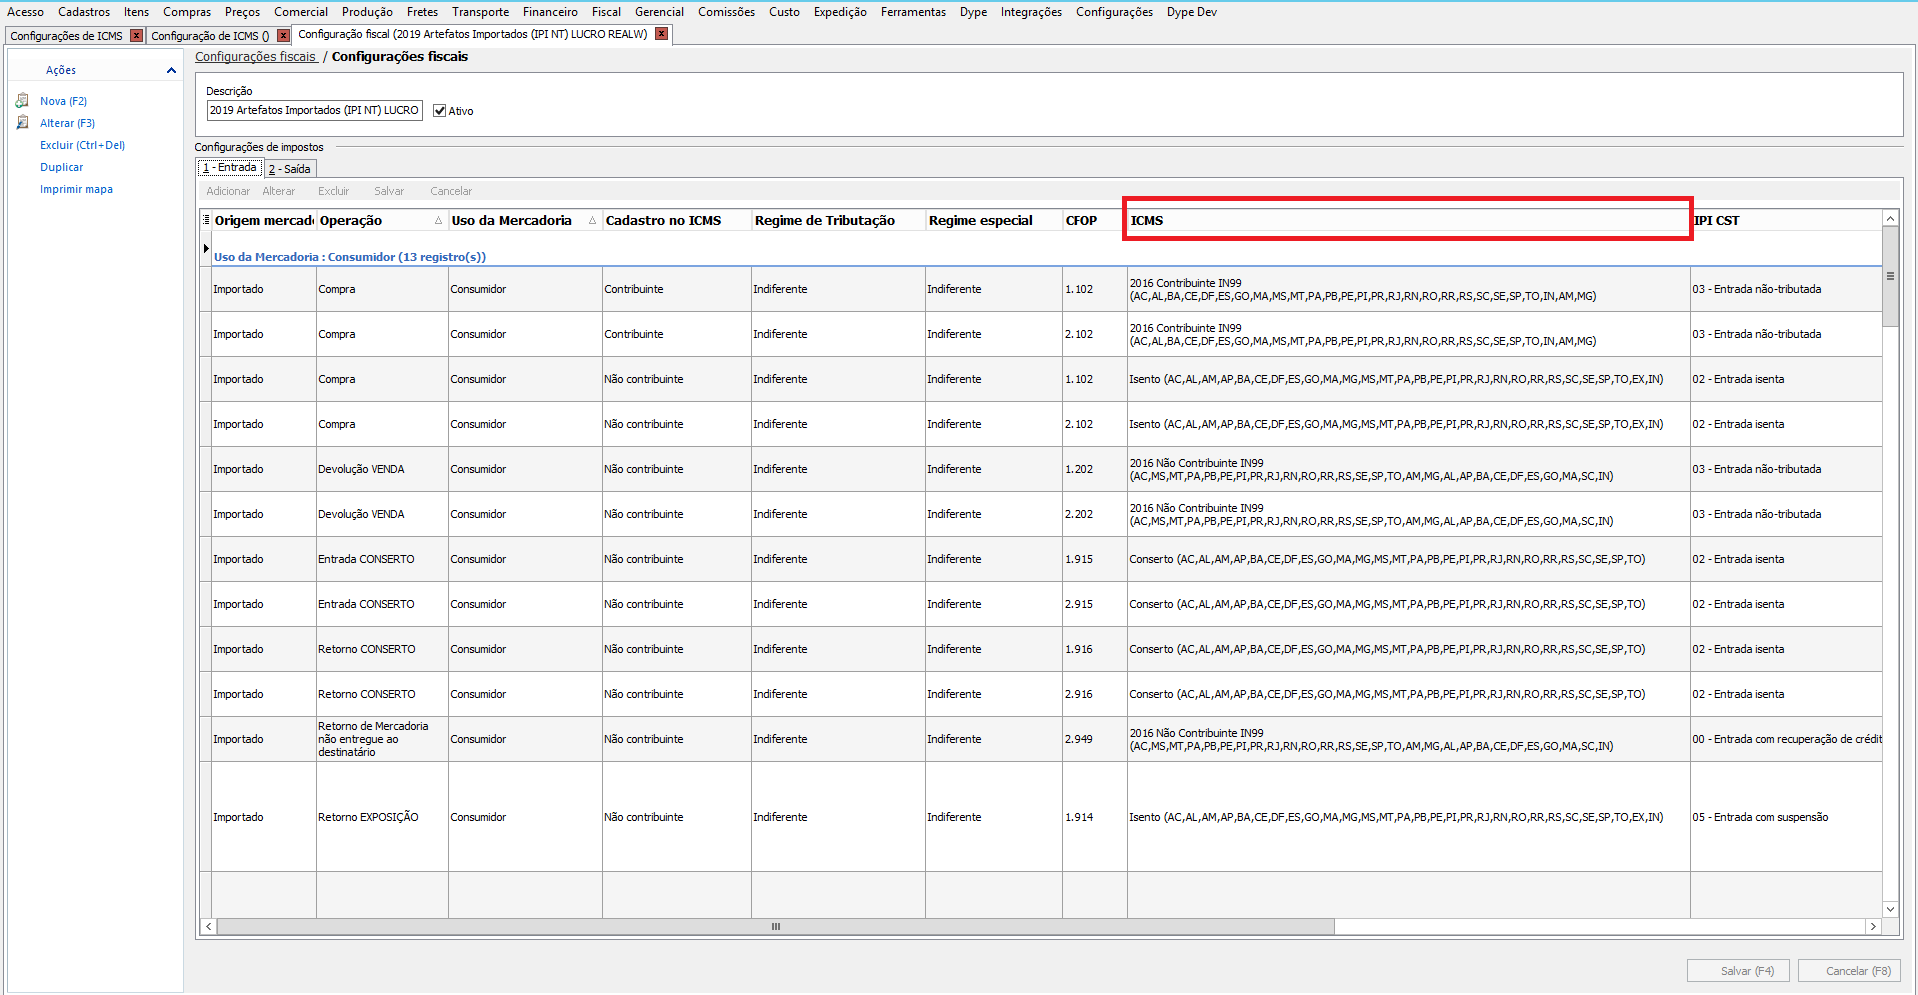The height and width of the screenshot is (995, 1918).
Task: Click the Retorno EXPOSIÇÃO operation cell
Action: [382, 817]
